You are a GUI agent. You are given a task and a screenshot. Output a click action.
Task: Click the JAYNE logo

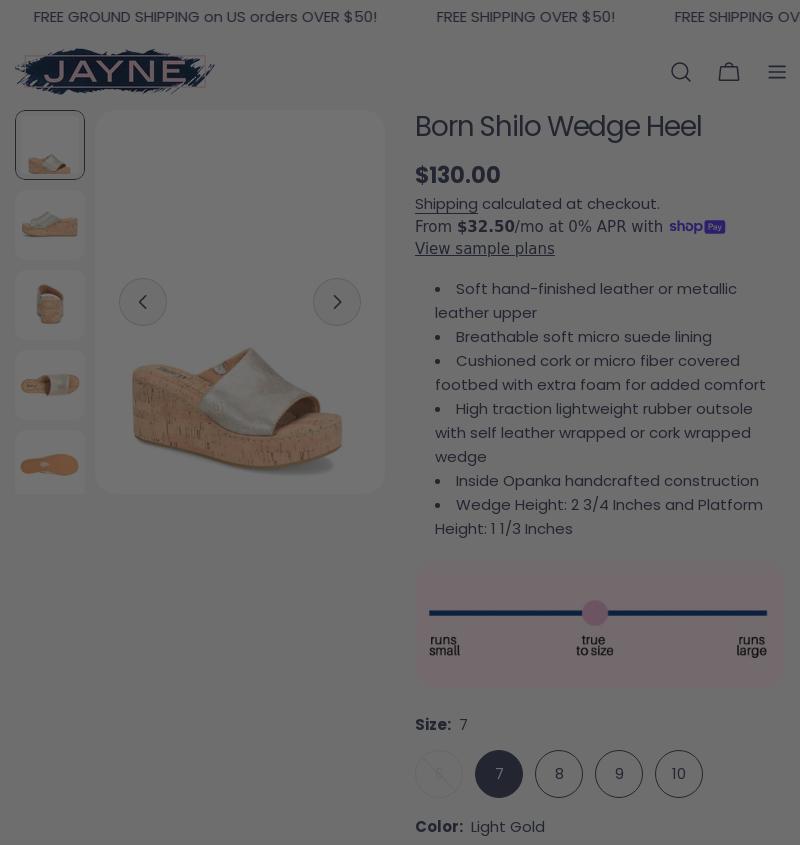[x=114, y=71]
